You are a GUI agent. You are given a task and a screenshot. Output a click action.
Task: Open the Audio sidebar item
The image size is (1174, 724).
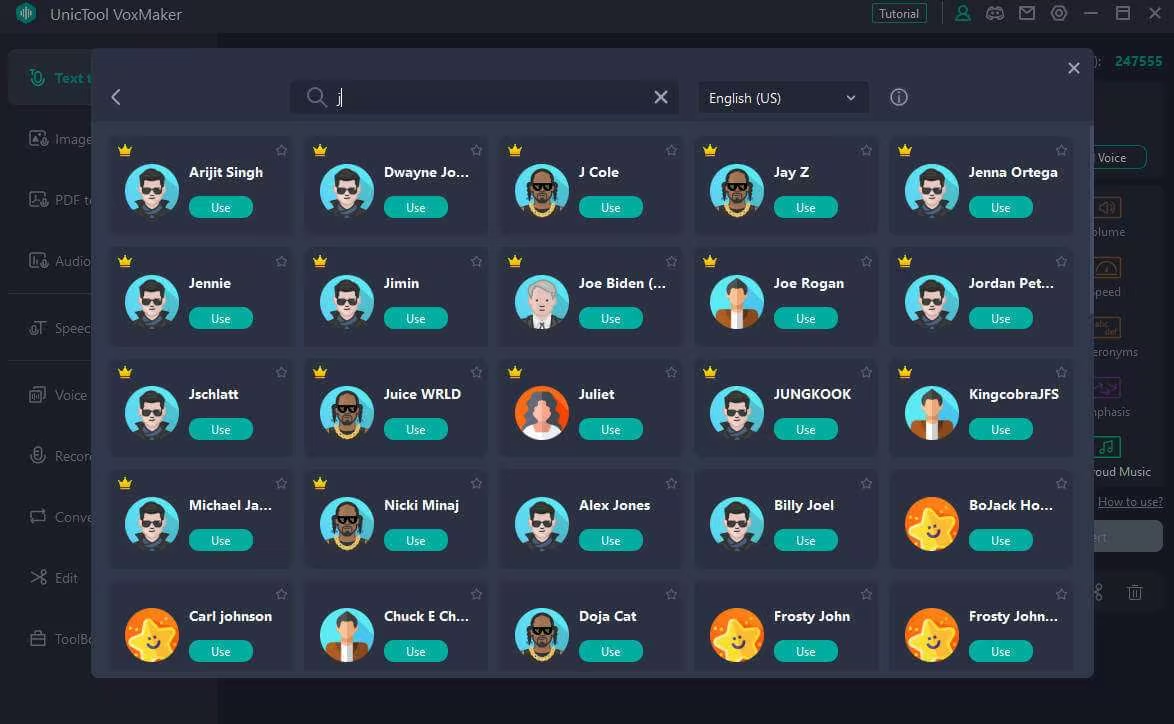pos(60,261)
